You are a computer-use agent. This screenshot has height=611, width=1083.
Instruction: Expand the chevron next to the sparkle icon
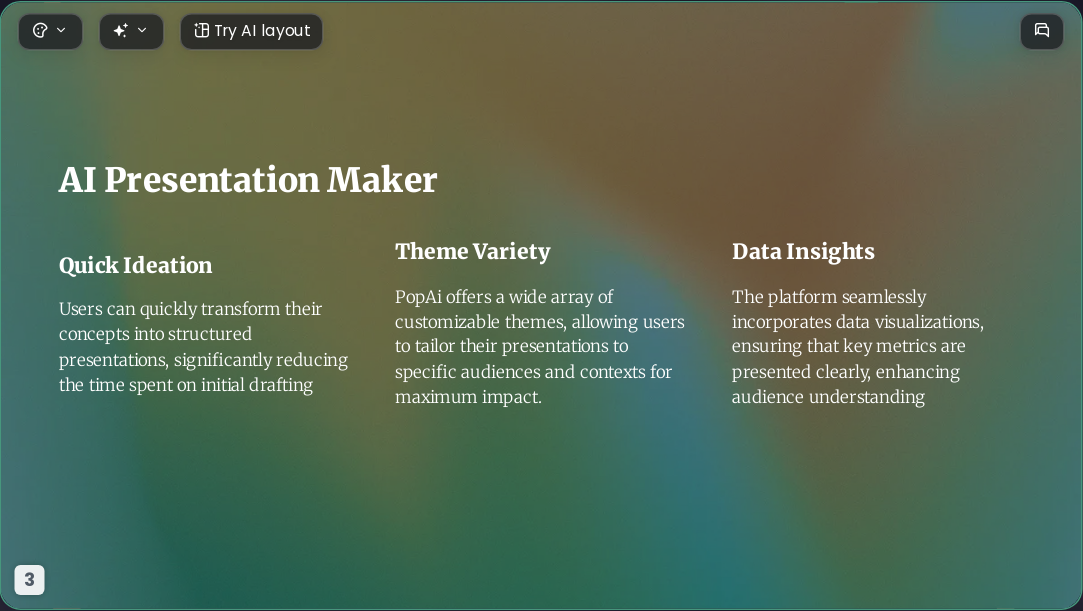(142, 30)
